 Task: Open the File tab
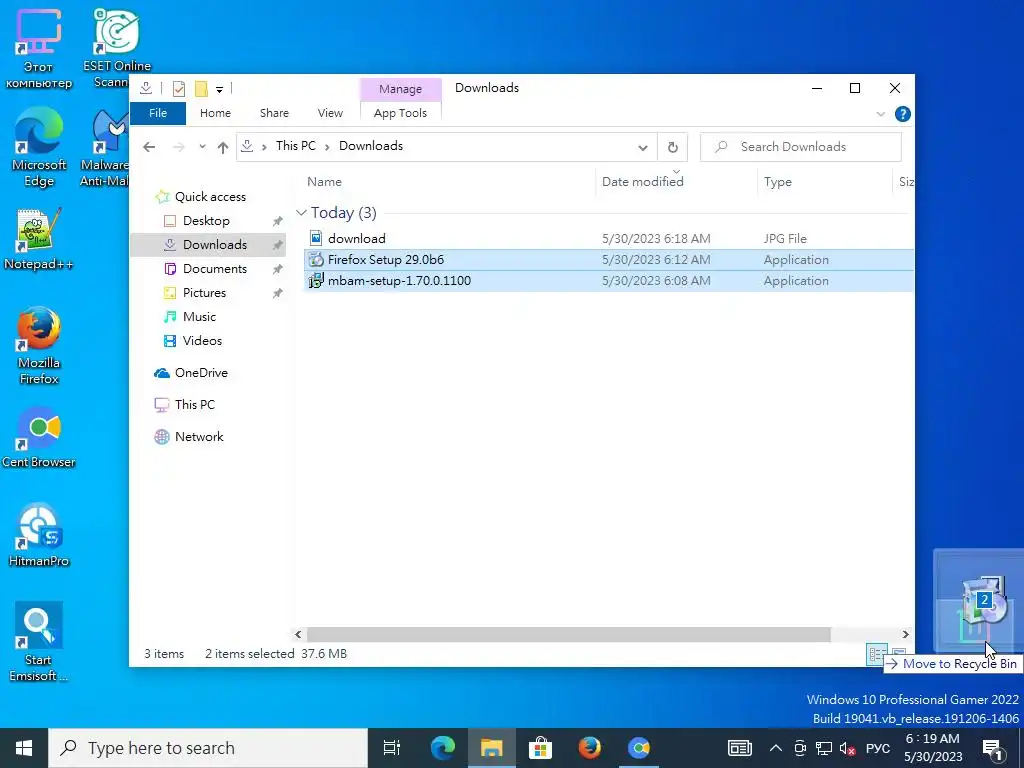[x=158, y=113]
